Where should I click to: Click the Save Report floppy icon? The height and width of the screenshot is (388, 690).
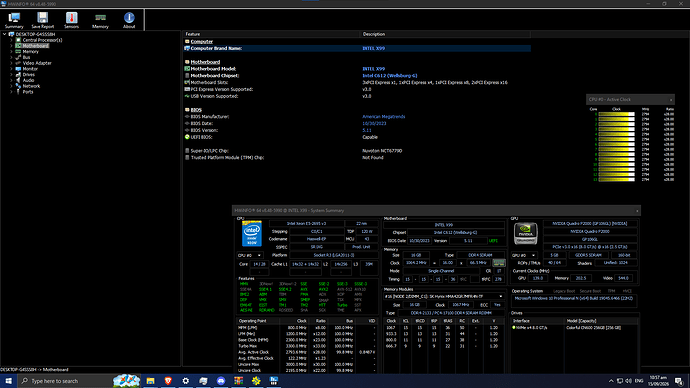pos(43,20)
